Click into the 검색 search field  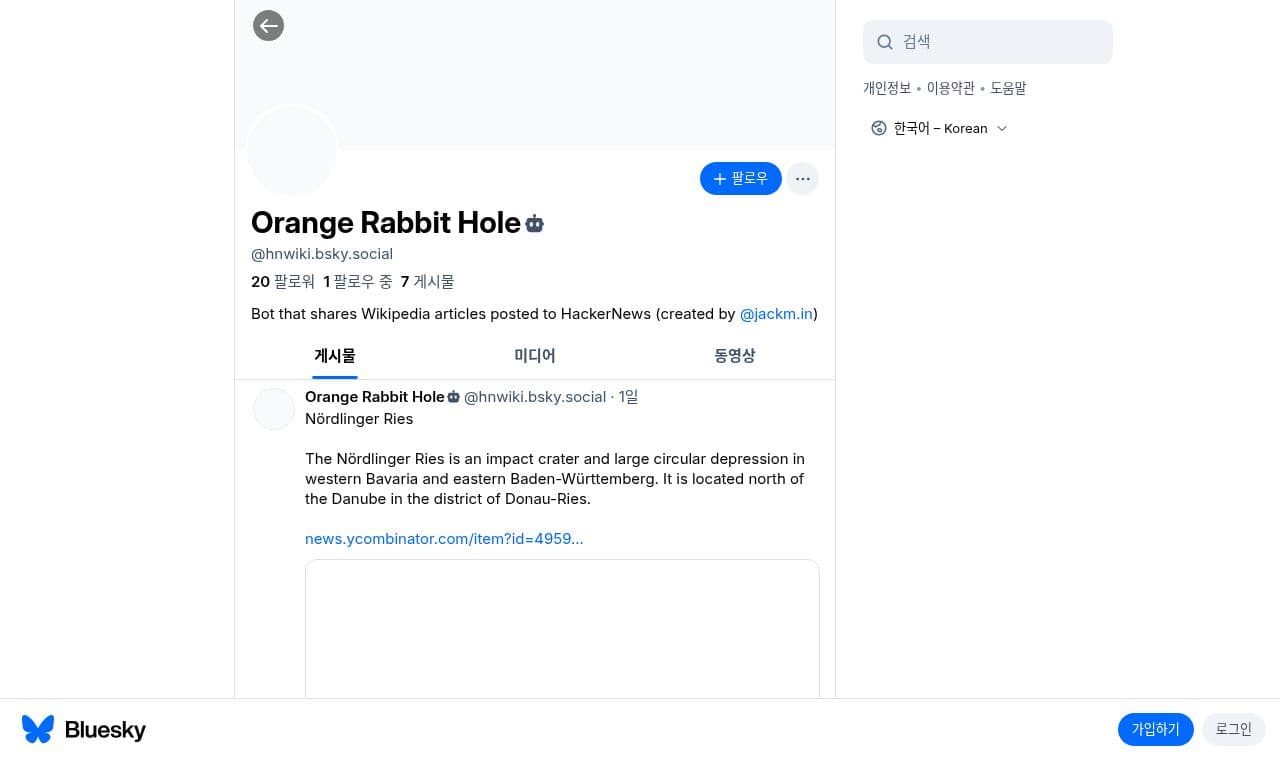click(988, 42)
